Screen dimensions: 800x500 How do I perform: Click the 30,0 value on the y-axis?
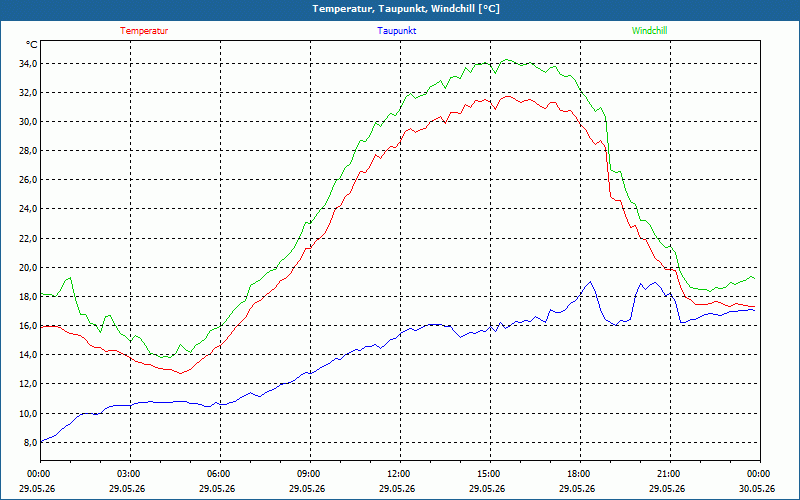point(28,121)
